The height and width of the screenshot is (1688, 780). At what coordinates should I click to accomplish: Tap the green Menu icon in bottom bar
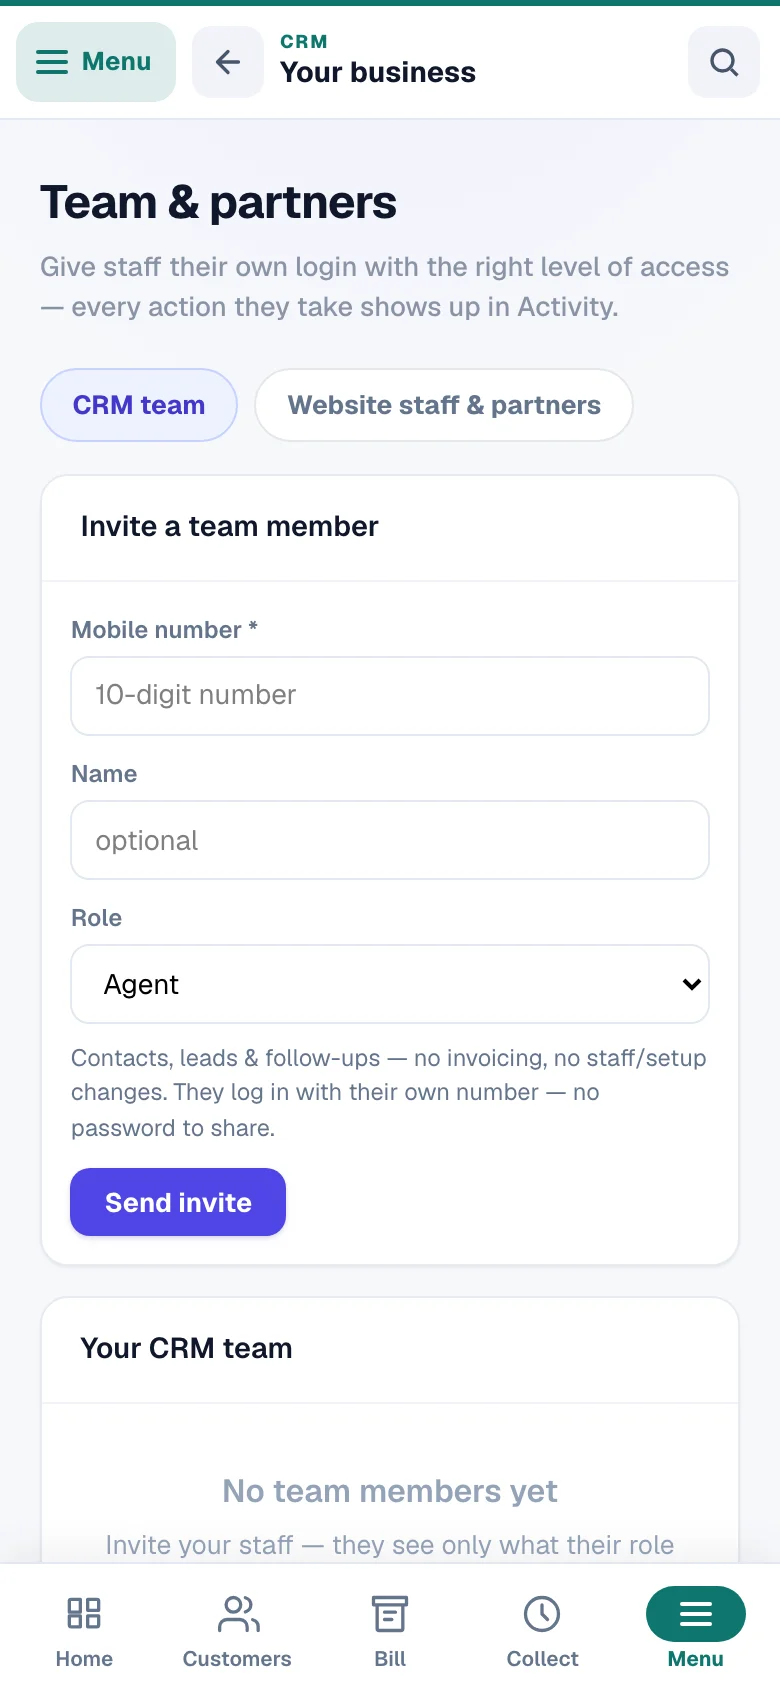pyautogui.click(x=696, y=1613)
